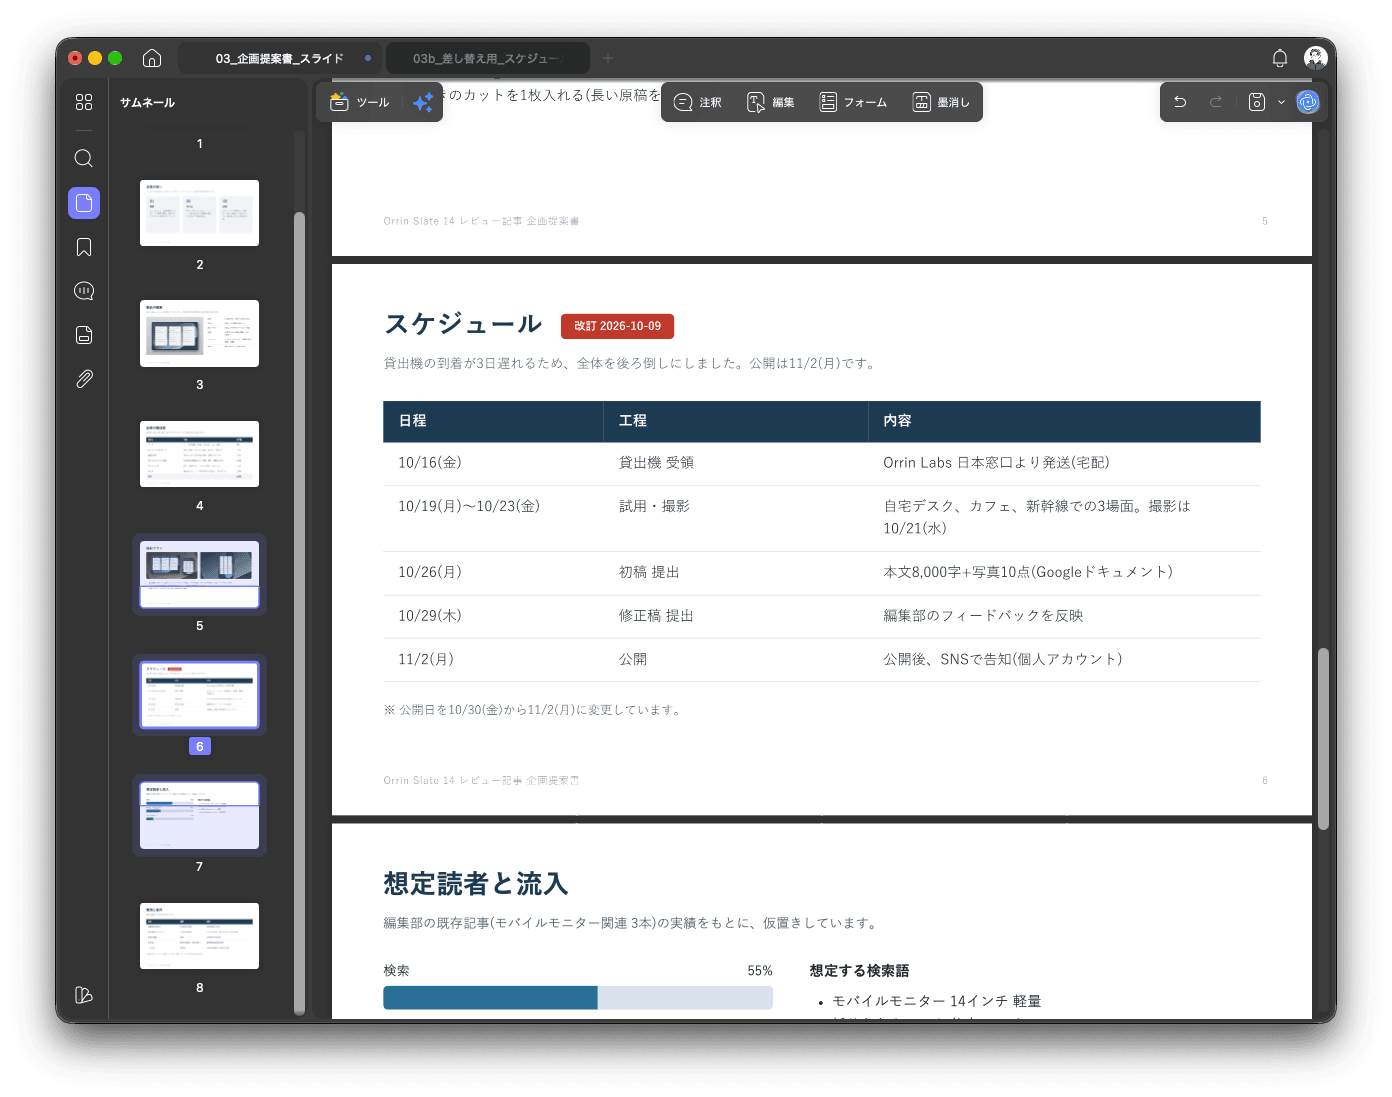Viewport: 1392px width, 1097px height.
Task: Open the comments sidebar icon
Action: 84,291
